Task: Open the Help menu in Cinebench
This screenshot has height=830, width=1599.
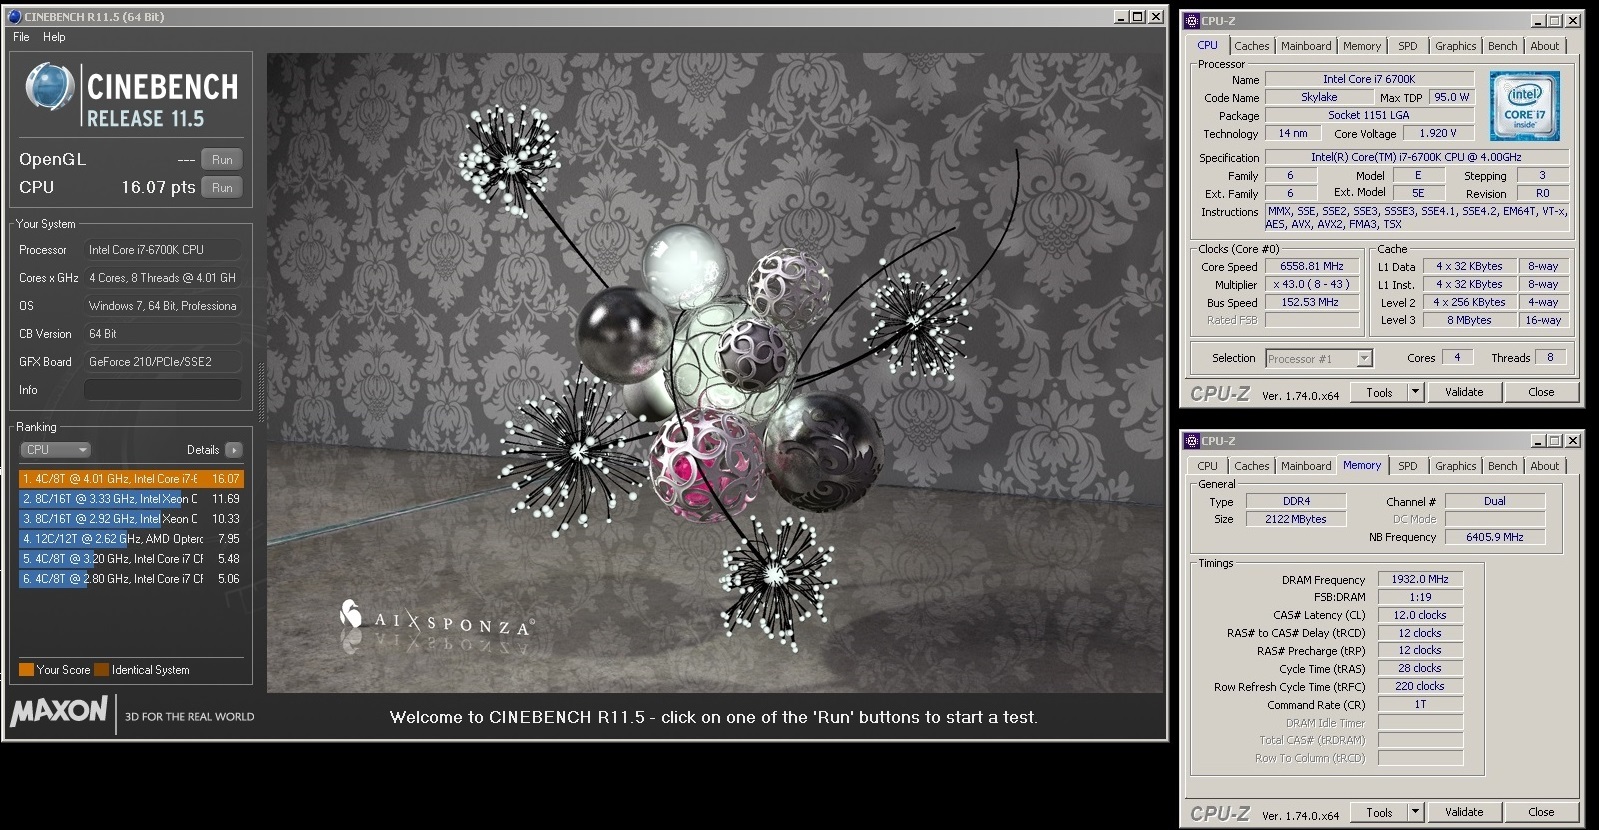Action: pyautogui.click(x=54, y=37)
